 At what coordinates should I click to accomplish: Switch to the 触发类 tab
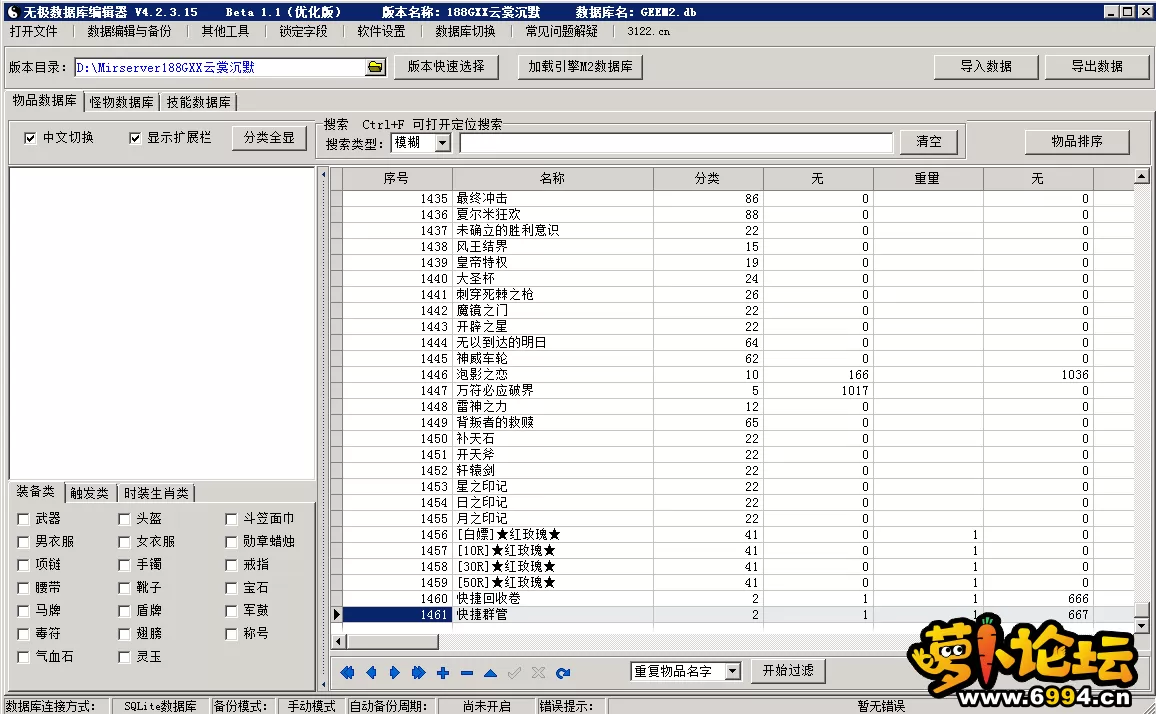click(x=89, y=493)
